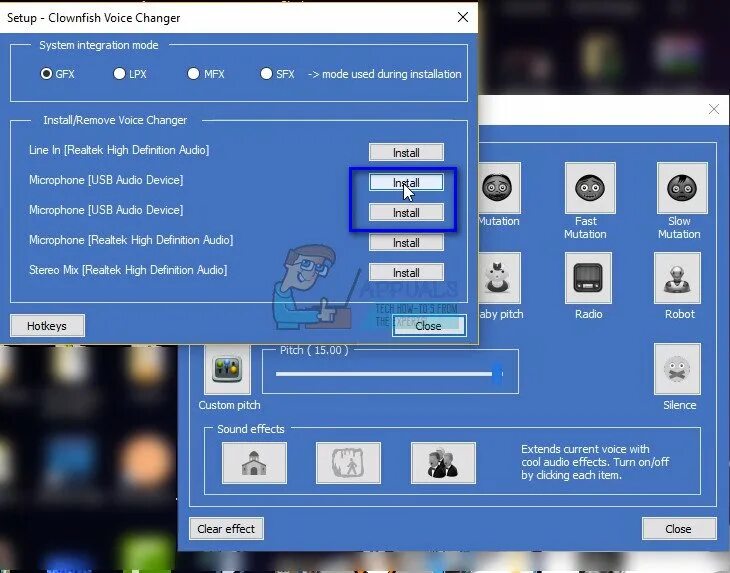Close the Setup window with X
730x573 pixels.
point(462,17)
